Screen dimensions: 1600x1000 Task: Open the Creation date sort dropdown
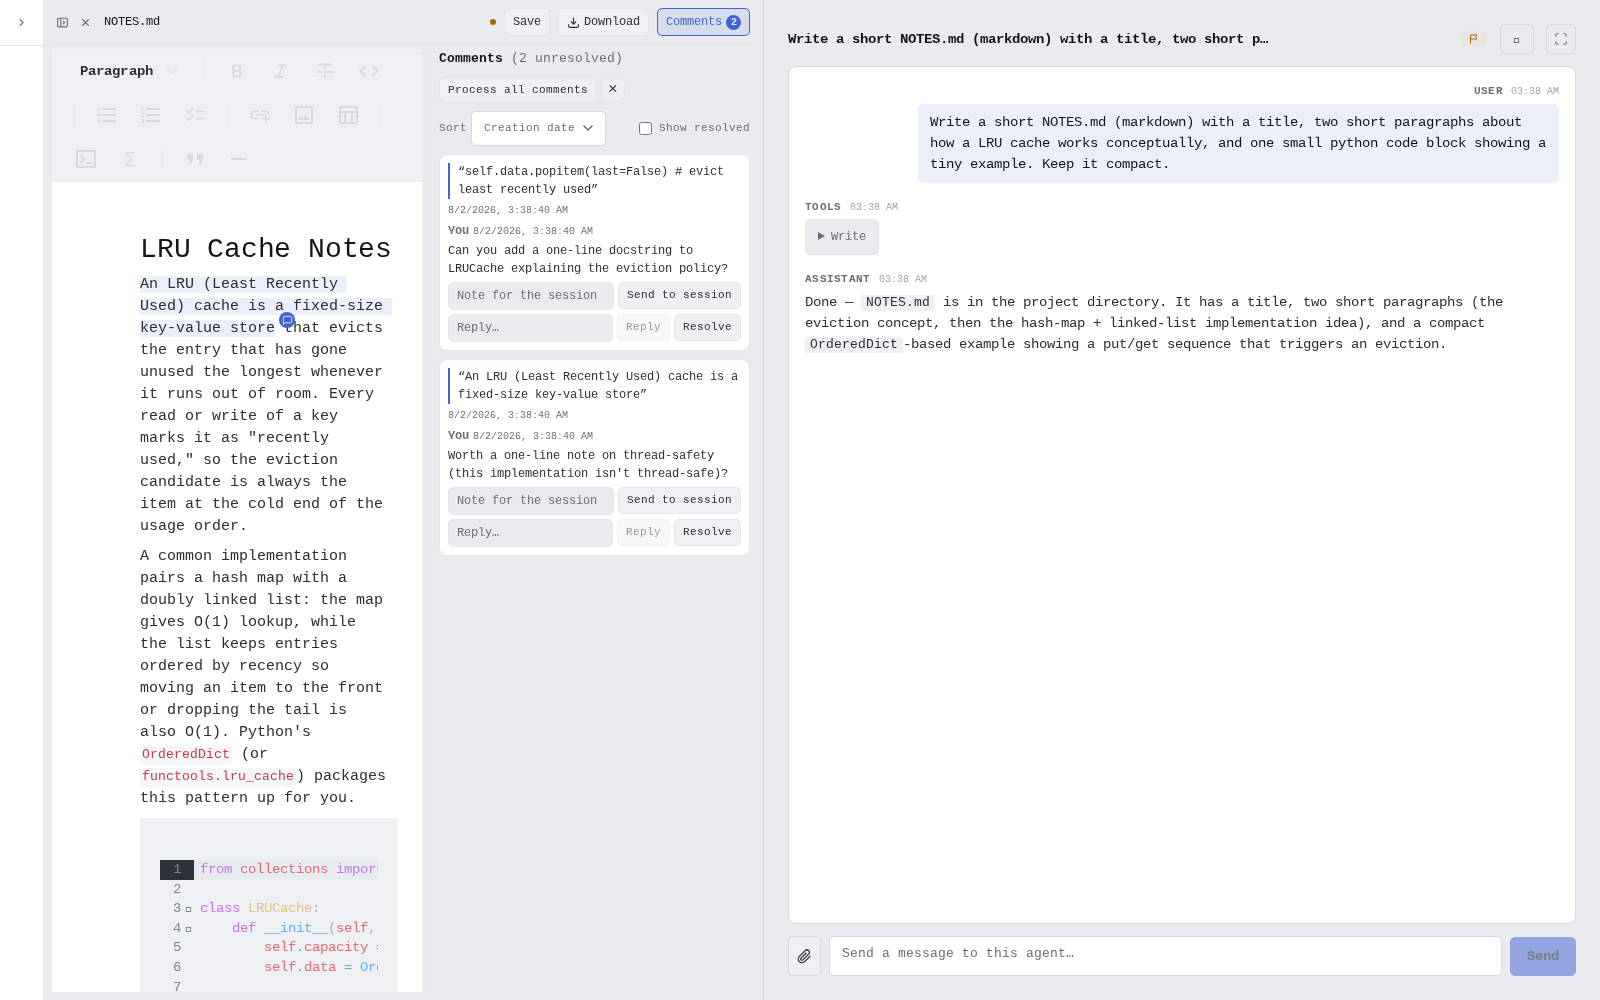pos(538,128)
